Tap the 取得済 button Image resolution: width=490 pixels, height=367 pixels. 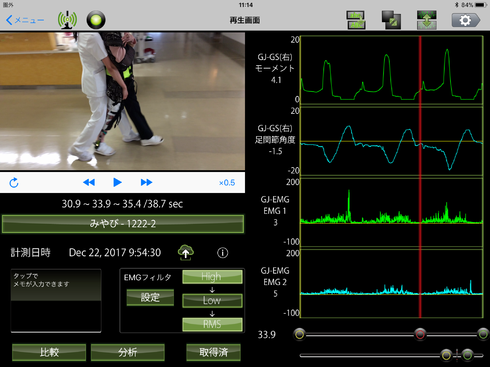click(x=213, y=352)
